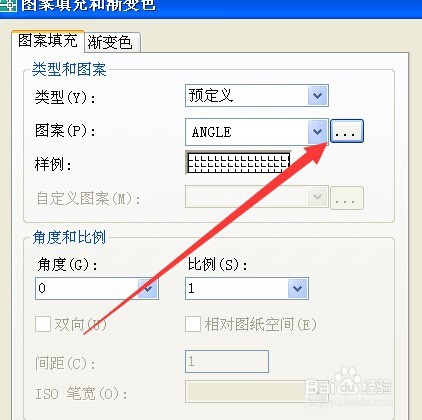Expand the 类型 dropdown arrow
Screen dimensions: 422x420
317,96
